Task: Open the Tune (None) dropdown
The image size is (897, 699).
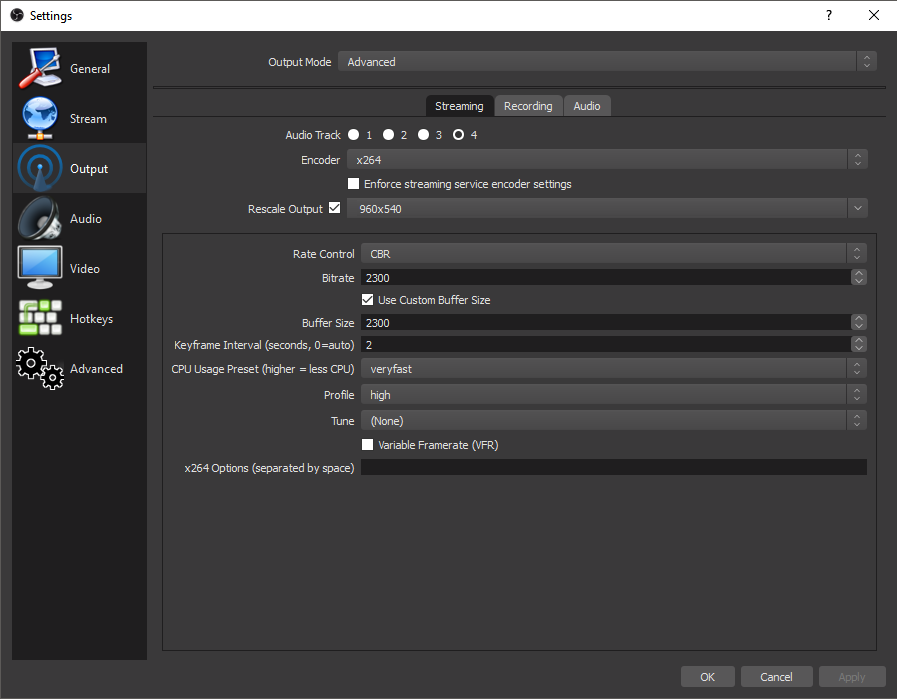Action: (x=613, y=420)
